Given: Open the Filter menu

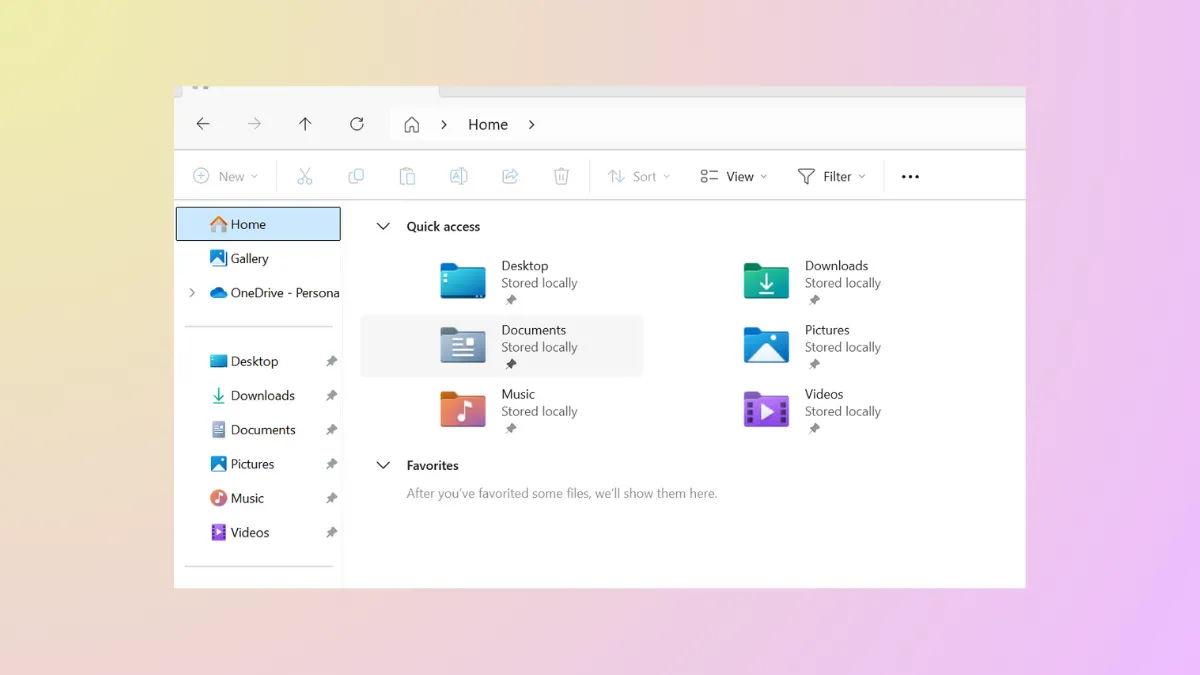Looking at the screenshot, I should pyautogui.click(x=831, y=176).
